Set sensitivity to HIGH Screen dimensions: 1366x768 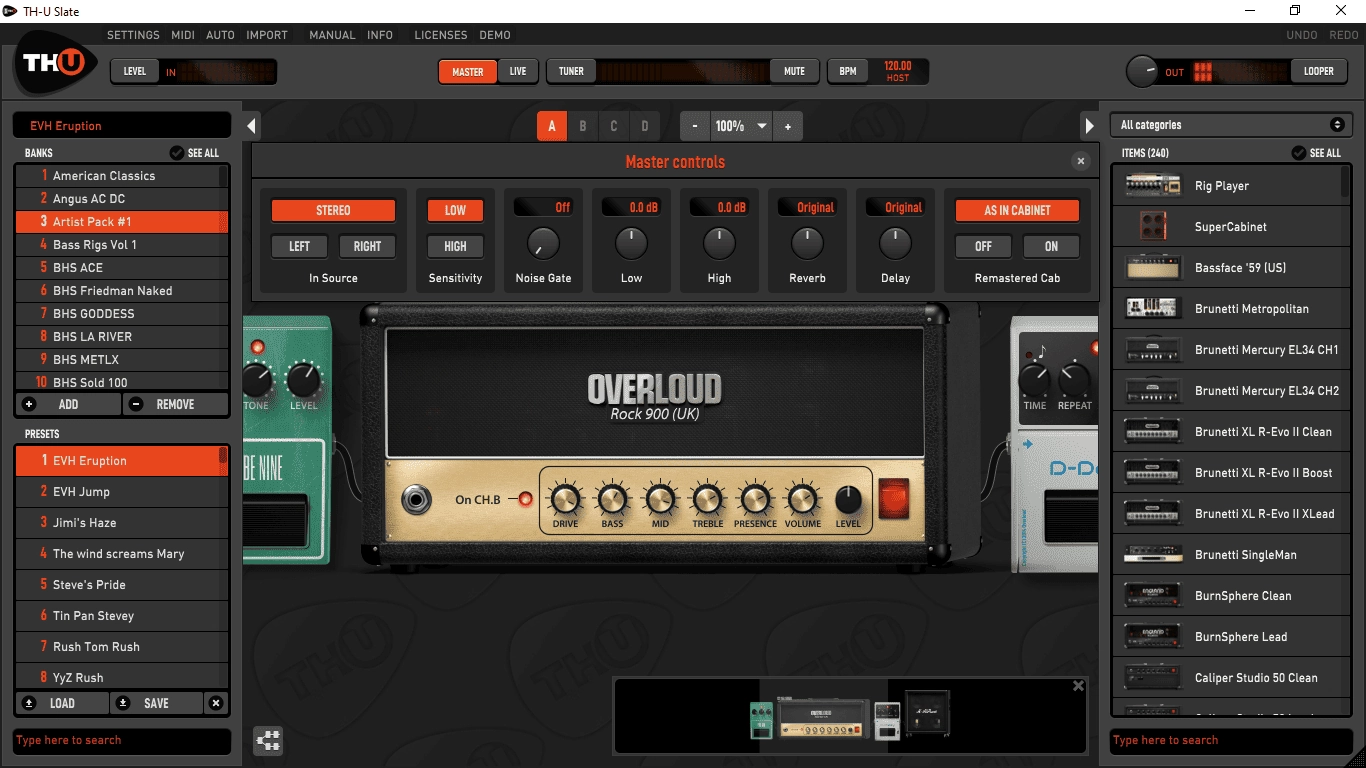[x=455, y=246]
